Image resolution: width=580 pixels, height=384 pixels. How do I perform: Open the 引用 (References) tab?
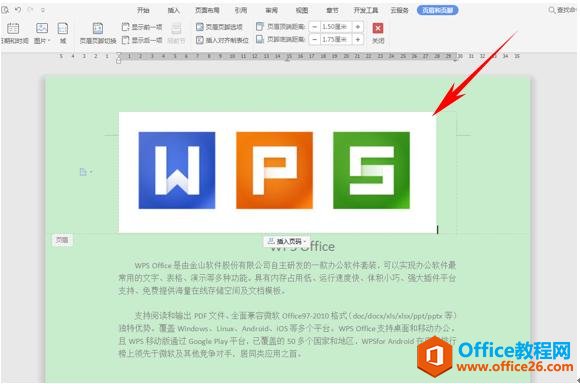(x=241, y=10)
